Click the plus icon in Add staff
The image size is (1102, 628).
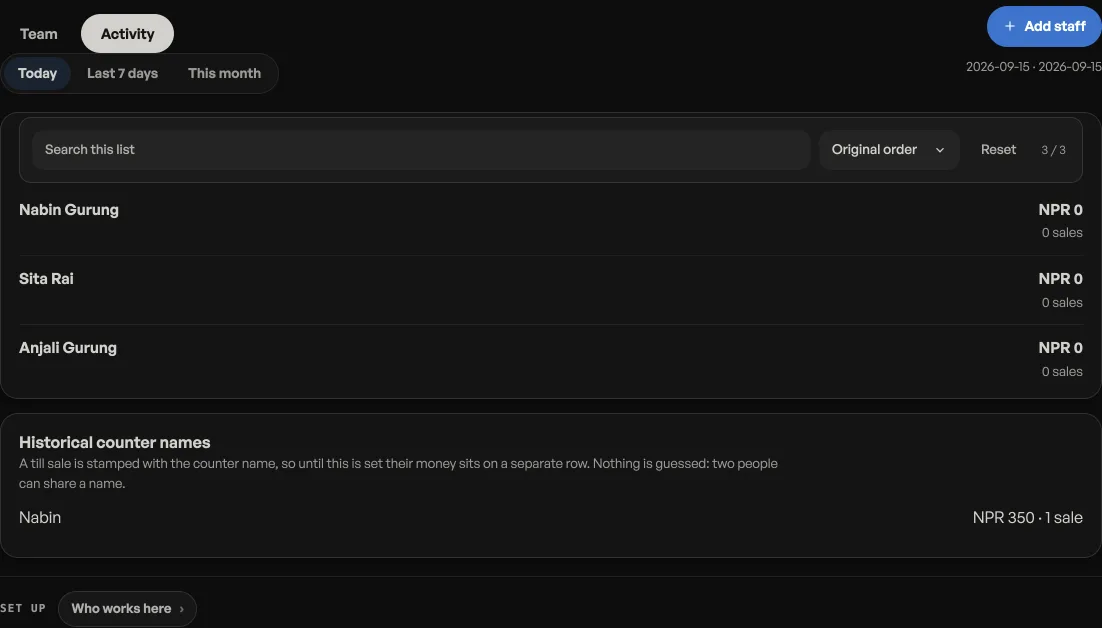[x=1010, y=27]
